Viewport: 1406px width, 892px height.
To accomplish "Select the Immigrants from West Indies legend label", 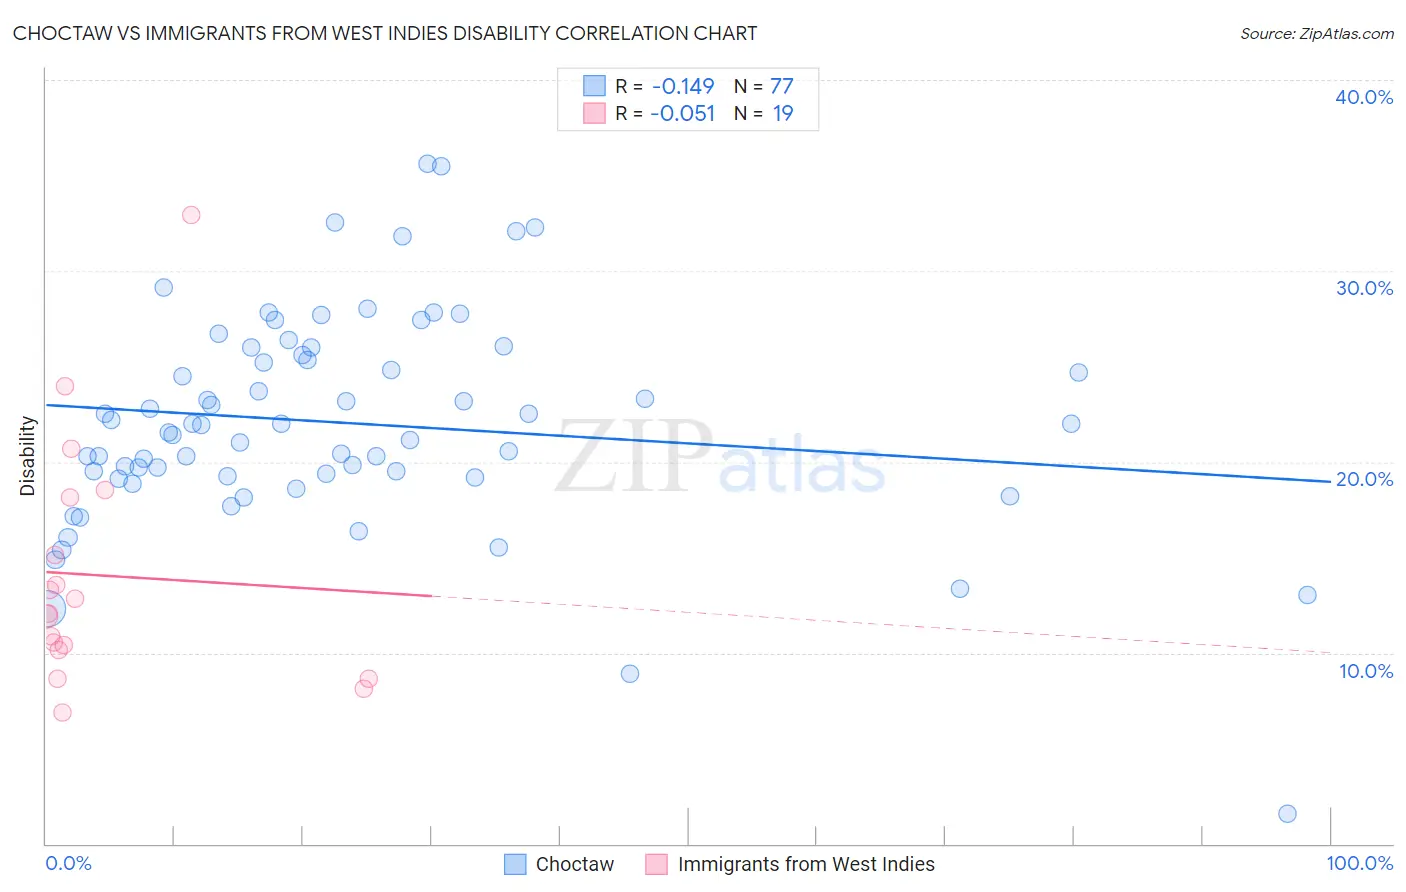I will (806, 864).
